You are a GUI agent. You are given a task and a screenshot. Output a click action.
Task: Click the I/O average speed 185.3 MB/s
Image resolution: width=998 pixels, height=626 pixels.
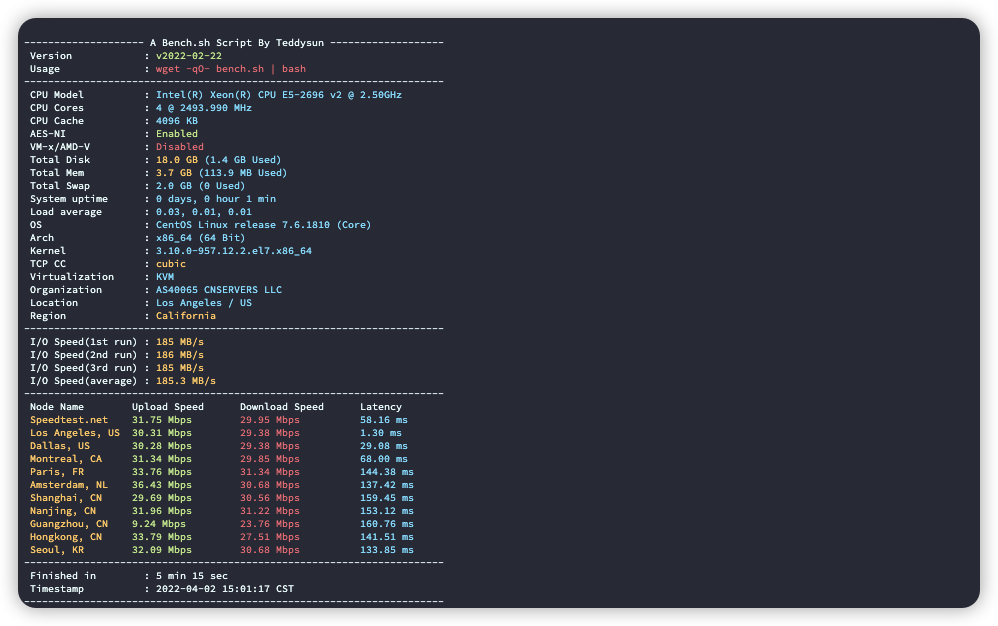click(x=186, y=381)
